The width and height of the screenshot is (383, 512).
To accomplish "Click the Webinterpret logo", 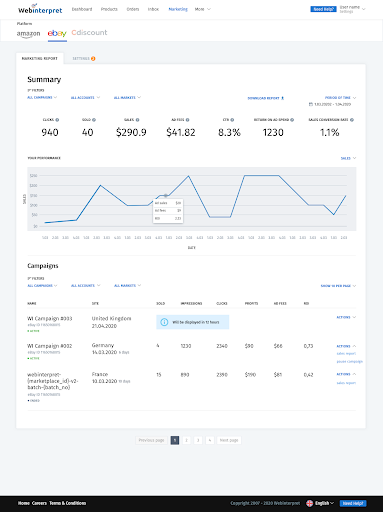I will pos(40,9).
